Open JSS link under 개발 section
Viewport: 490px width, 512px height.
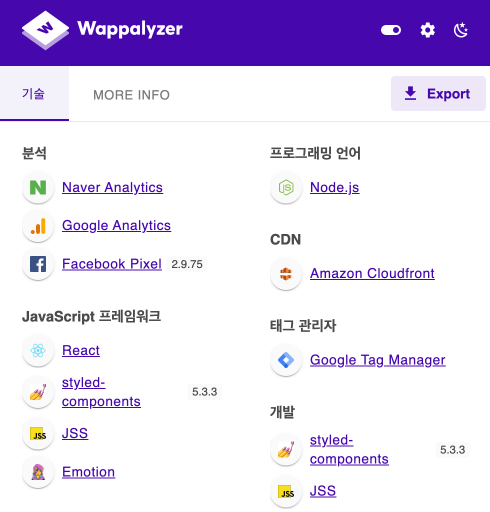click(323, 491)
